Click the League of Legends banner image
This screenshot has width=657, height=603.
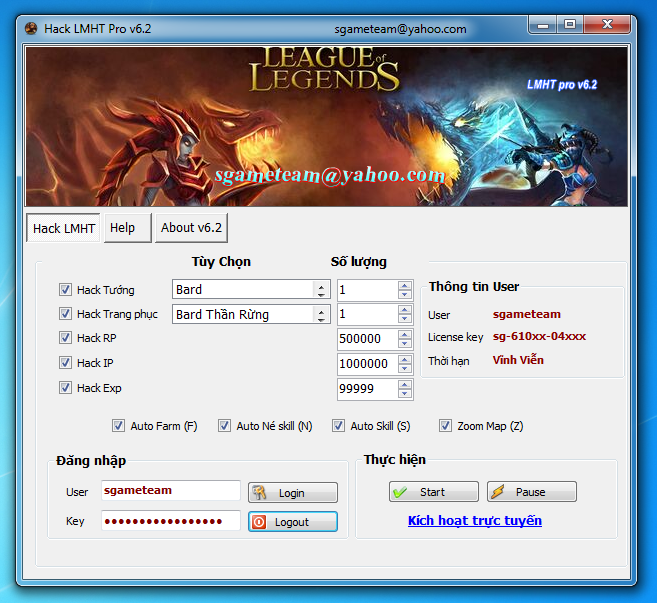click(x=327, y=126)
